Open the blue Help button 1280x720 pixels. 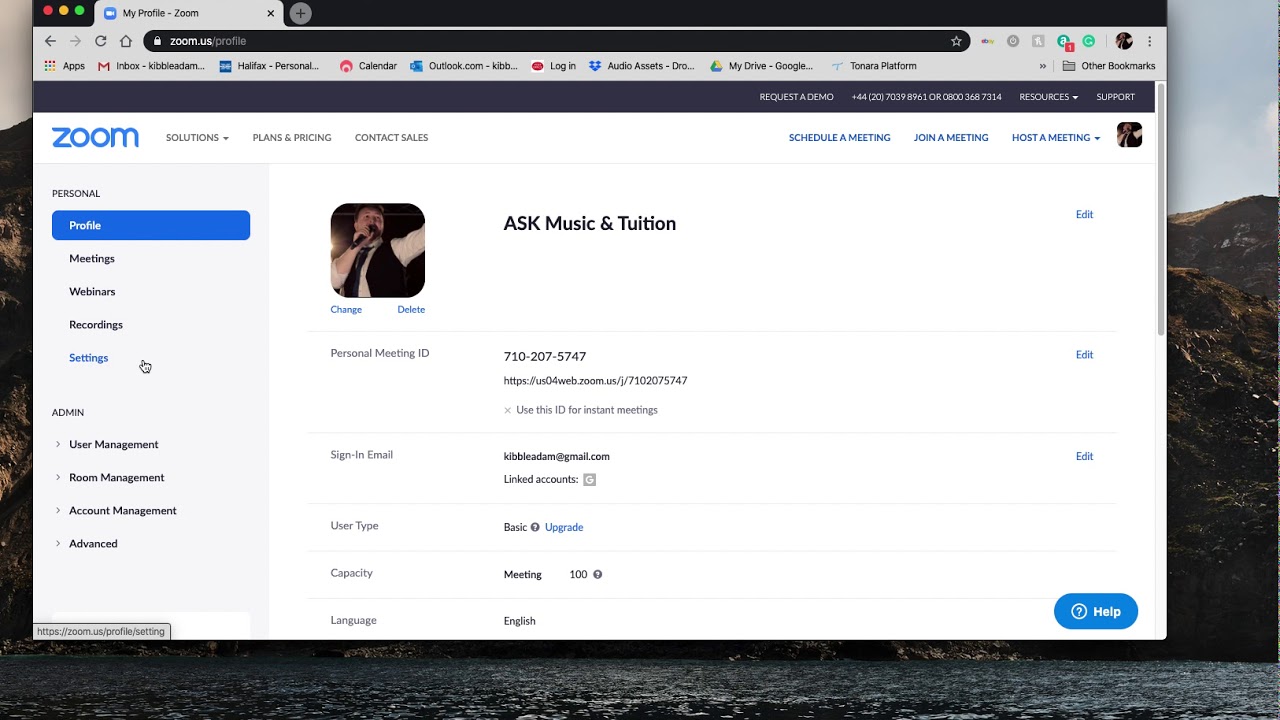(1096, 612)
